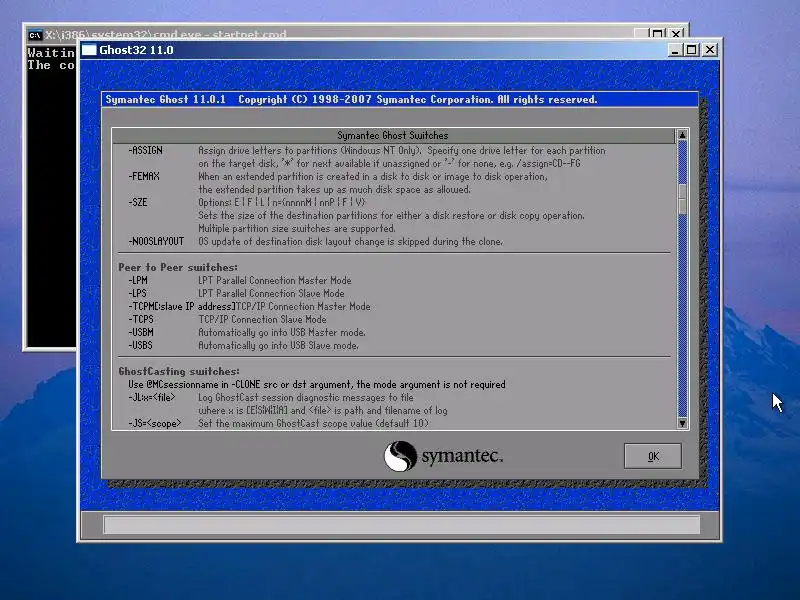Image resolution: width=800 pixels, height=600 pixels.
Task: Click the Ghost32 11.0 window icon
Action: pyautogui.click(x=89, y=50)
